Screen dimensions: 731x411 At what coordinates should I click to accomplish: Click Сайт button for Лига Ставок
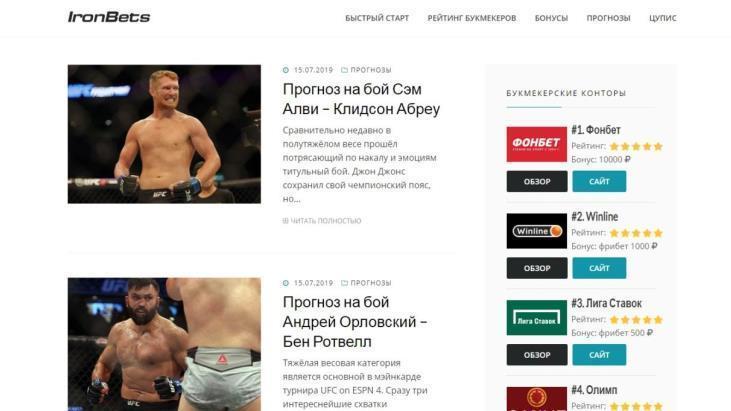(x=599, y=355)
